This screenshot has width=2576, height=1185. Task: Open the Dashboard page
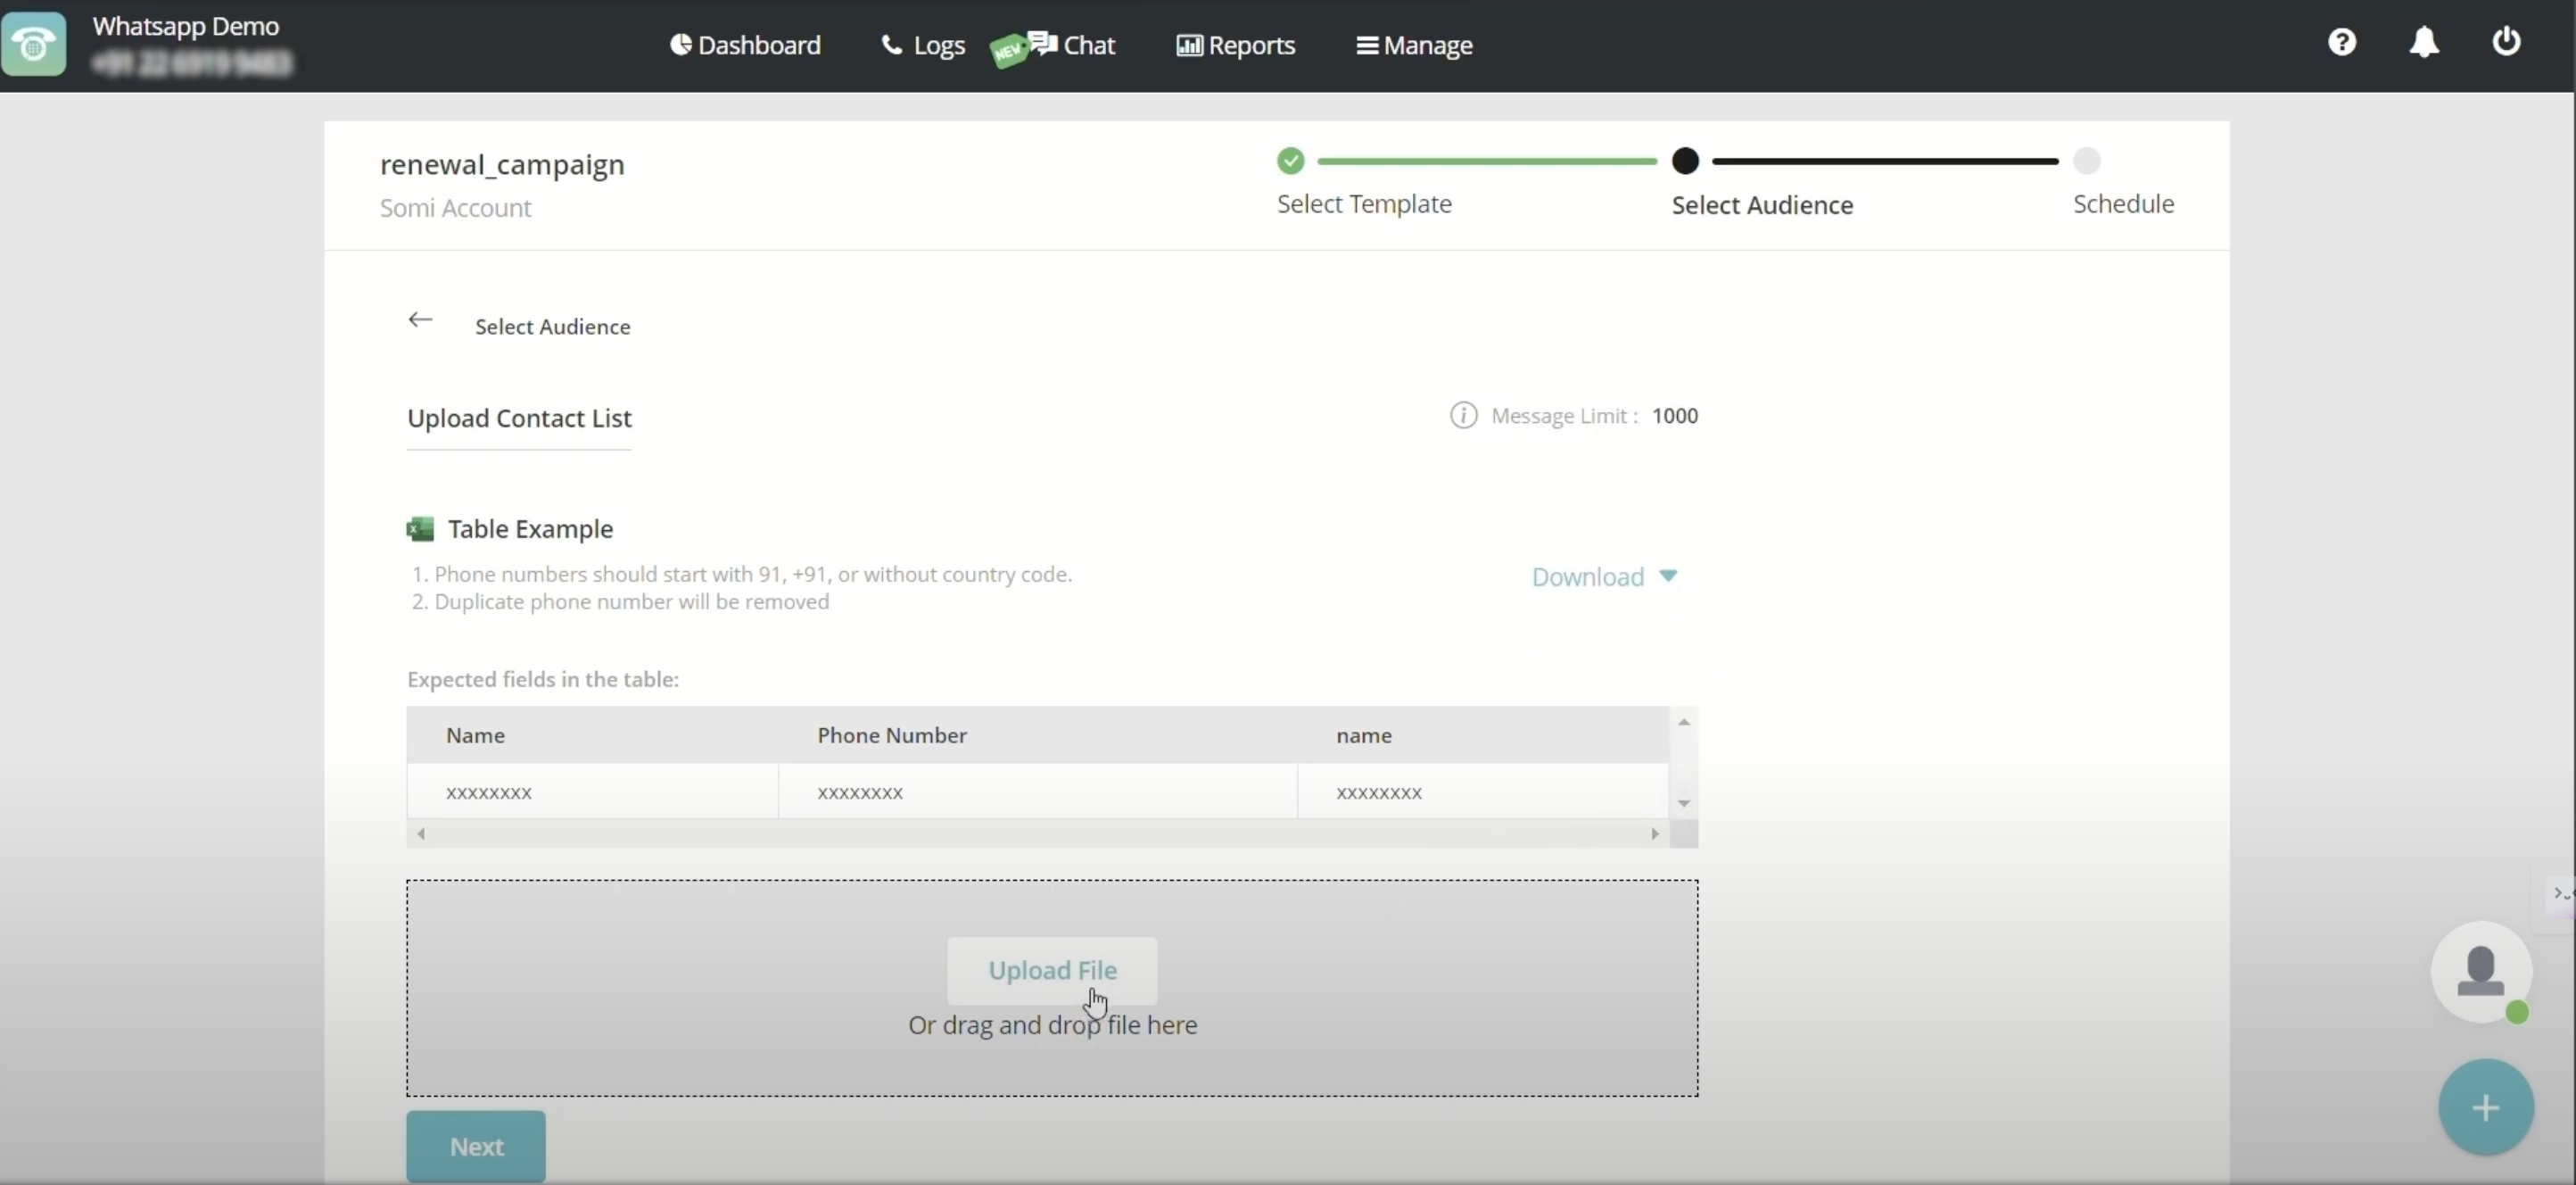745,45
